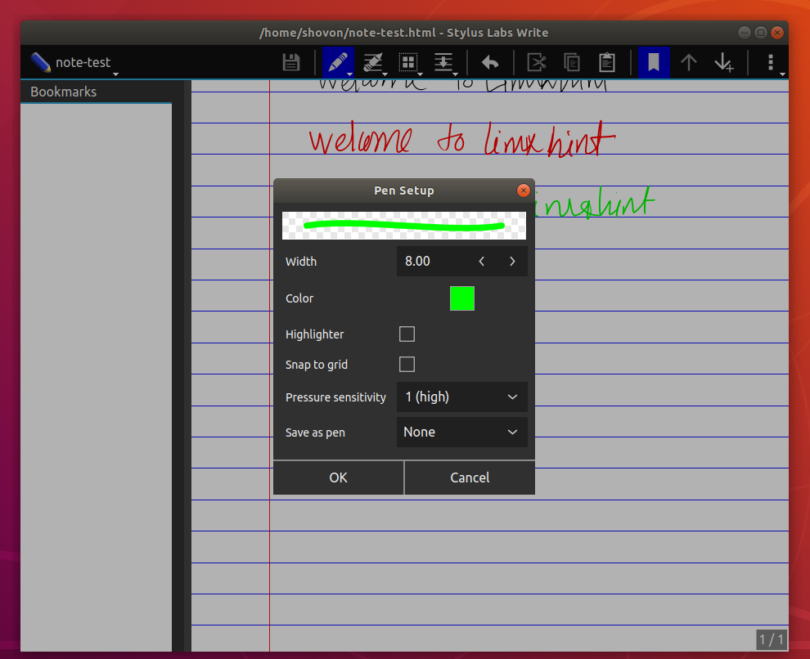Open the overflow menu with three dots
This screenshot has height=659, width=810.
[x=770, y=62]
